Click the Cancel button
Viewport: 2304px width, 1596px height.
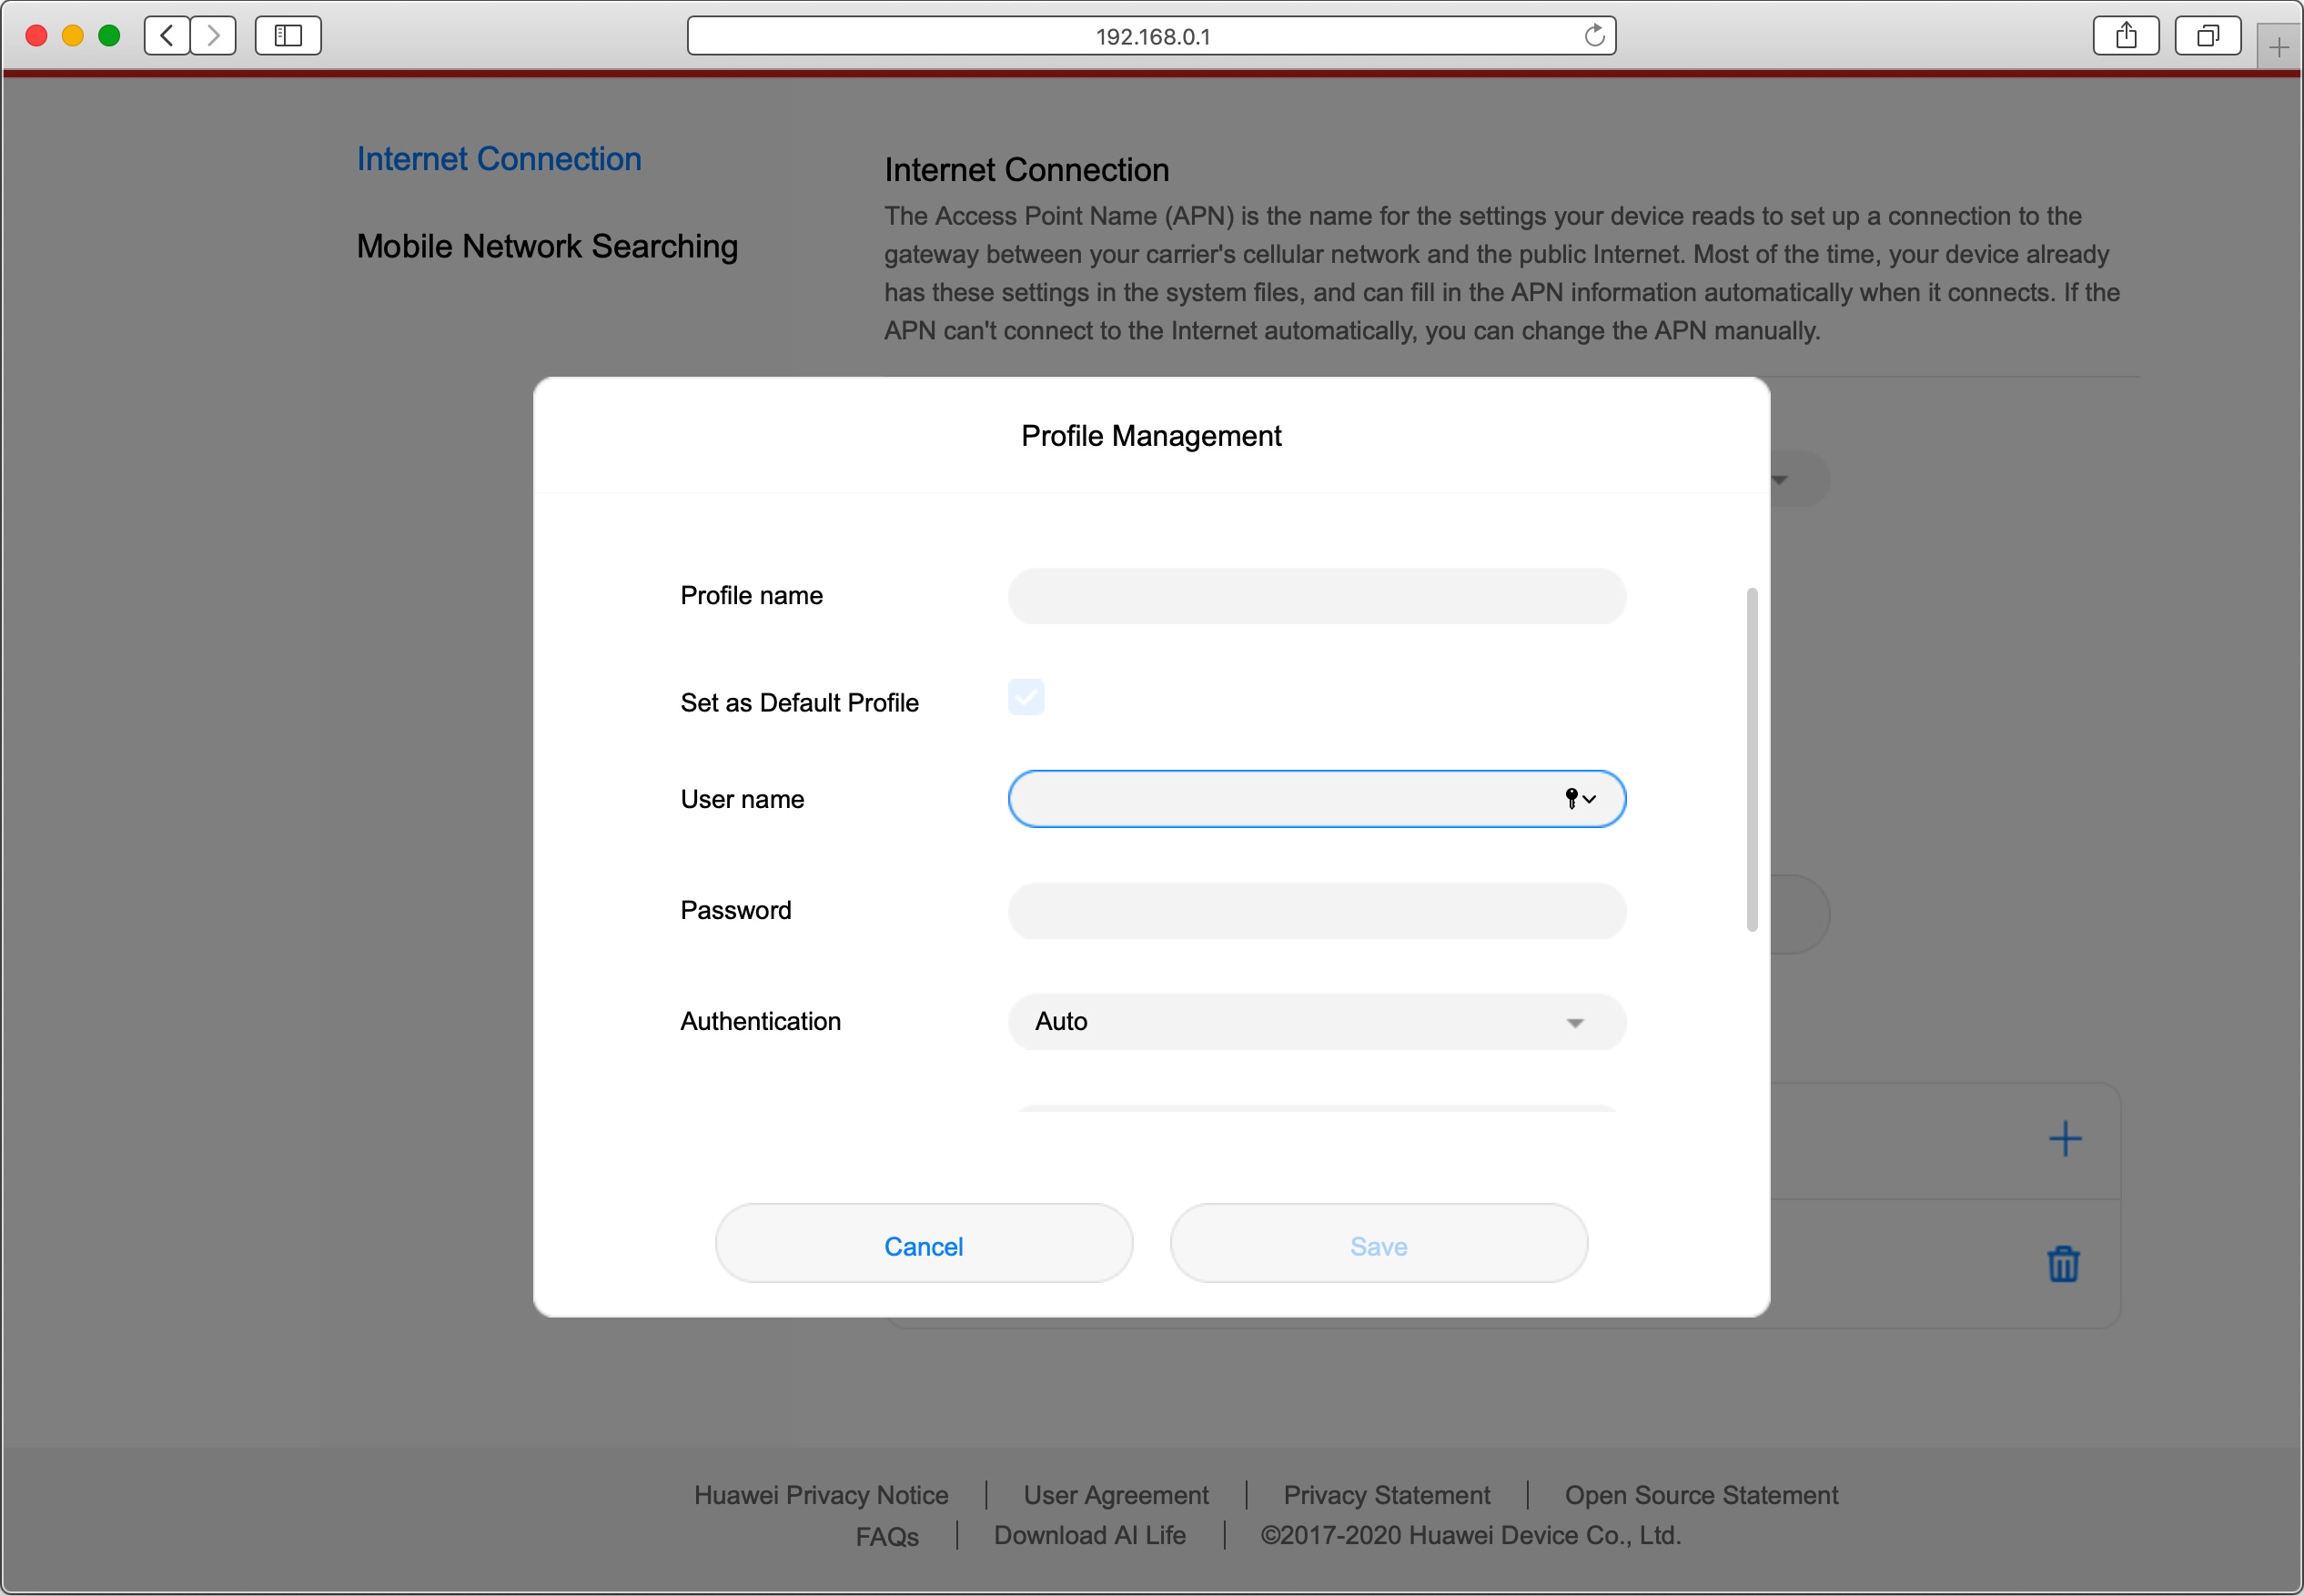click(923, 1245)
